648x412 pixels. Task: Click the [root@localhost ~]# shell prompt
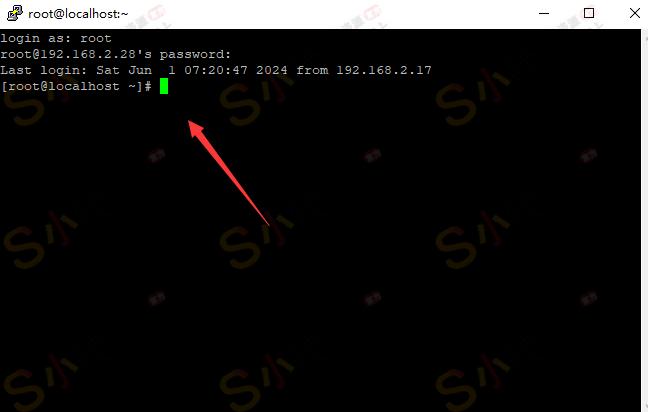76,86
